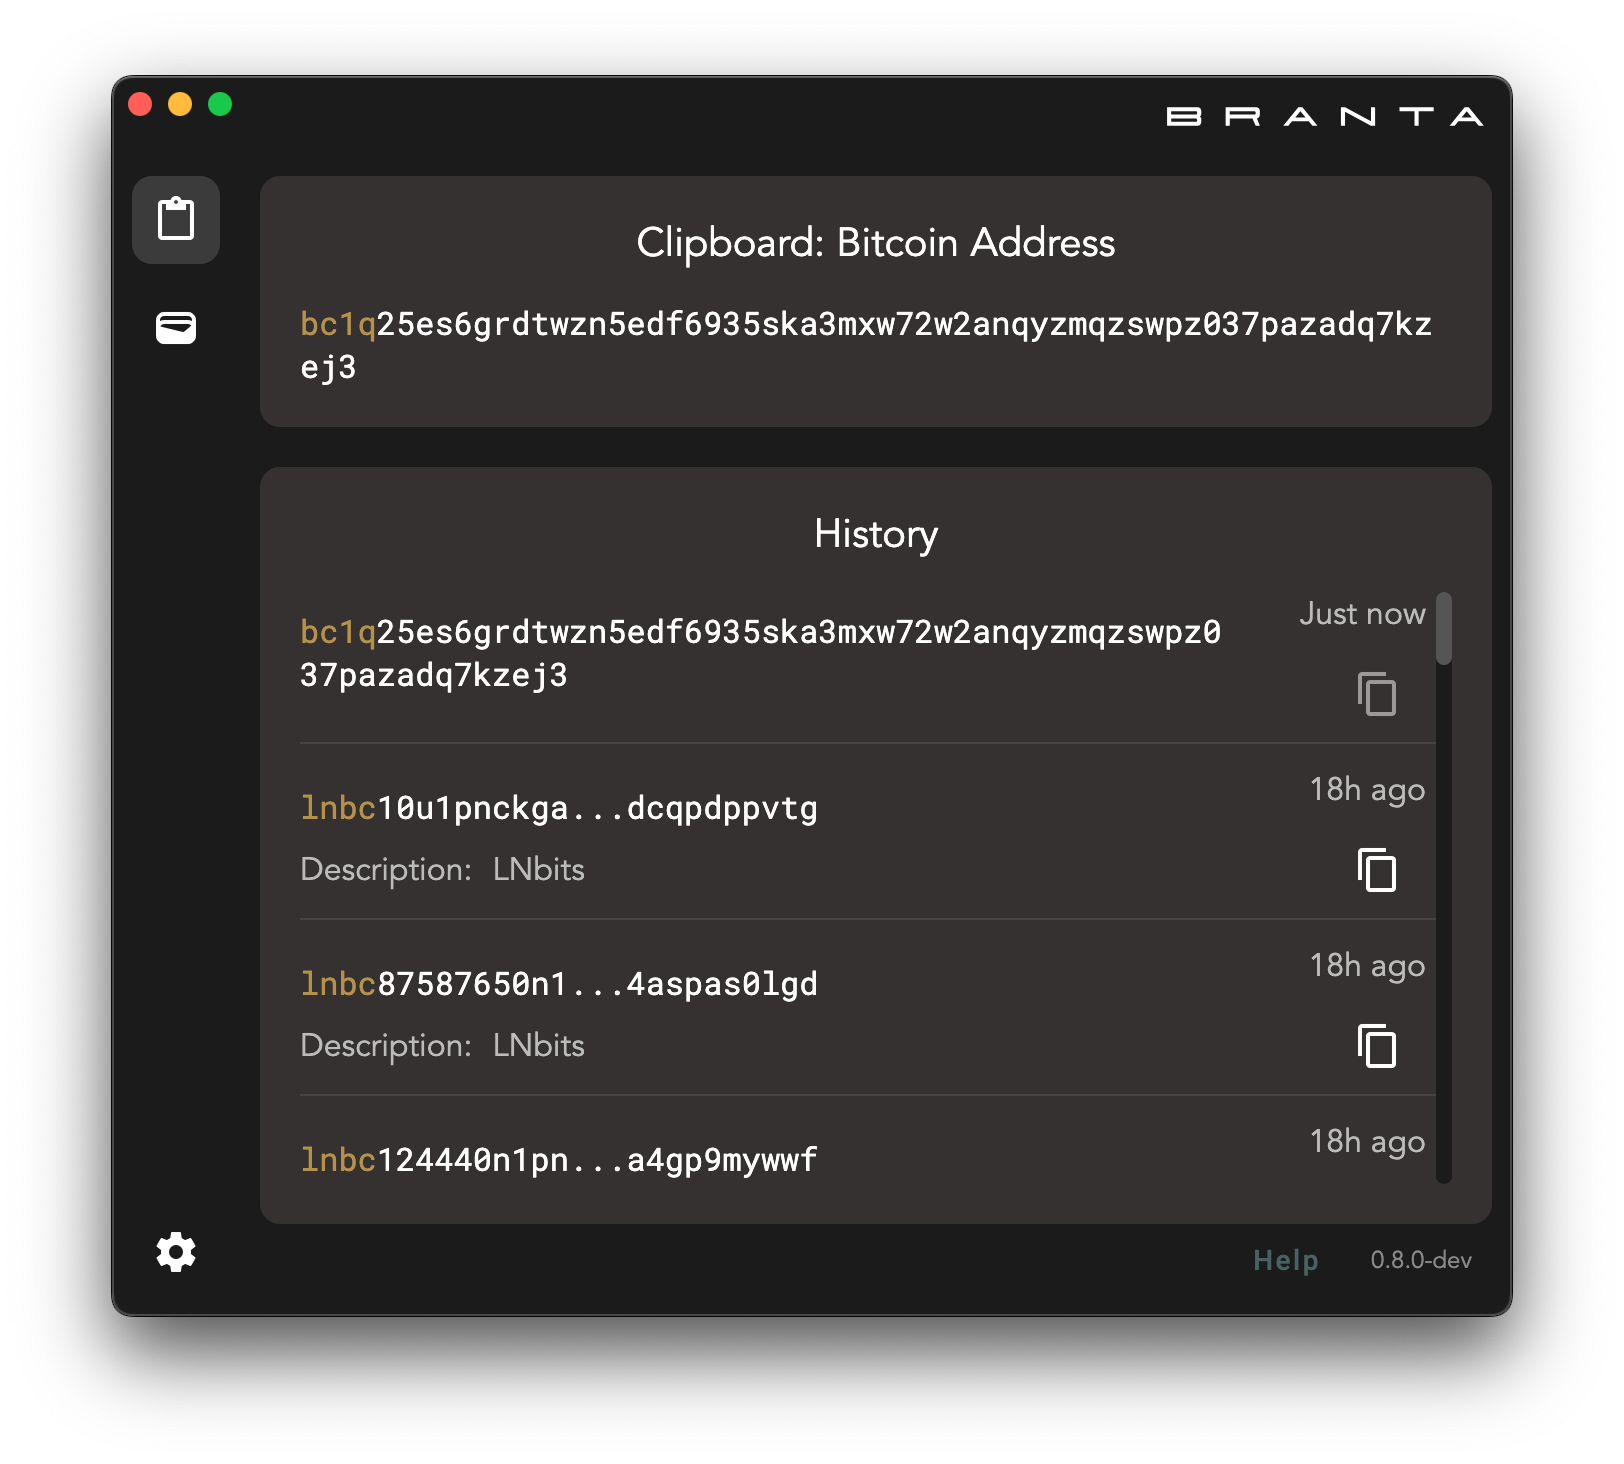Select the bc1q address entry in History
1624x1464 pixels.
coord(760,652)
